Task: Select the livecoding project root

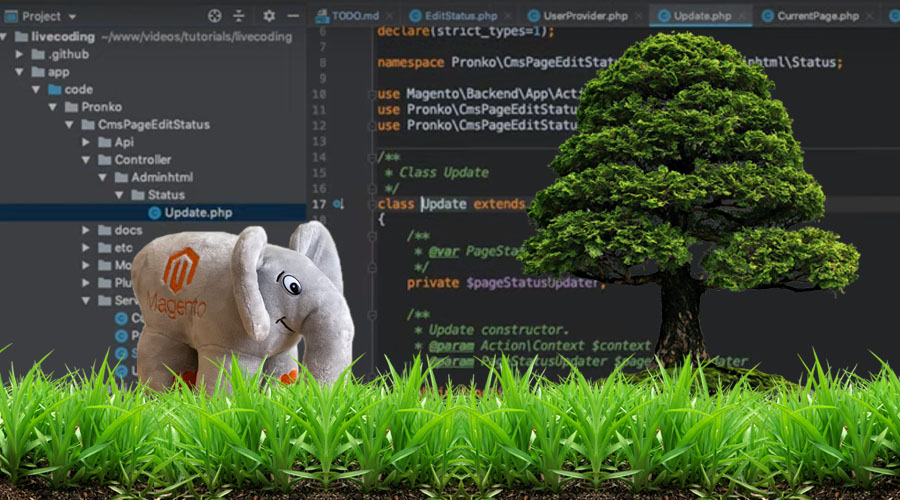Action: (63, 37)
